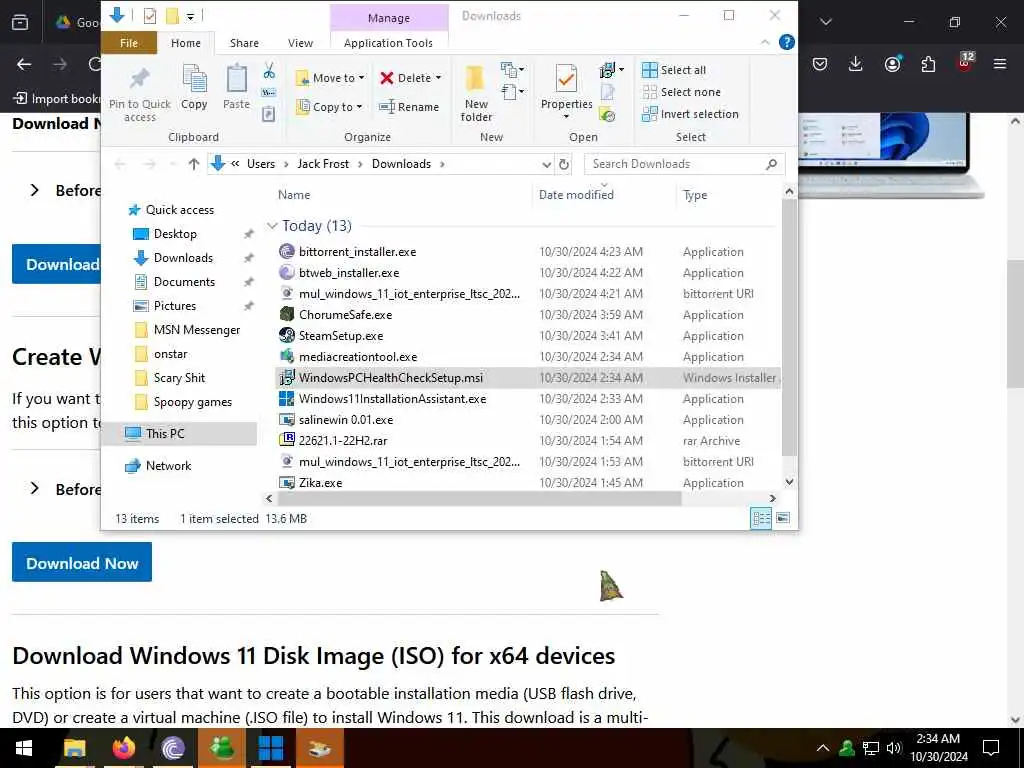Expand the address bar history dropdown

(547, 165)
